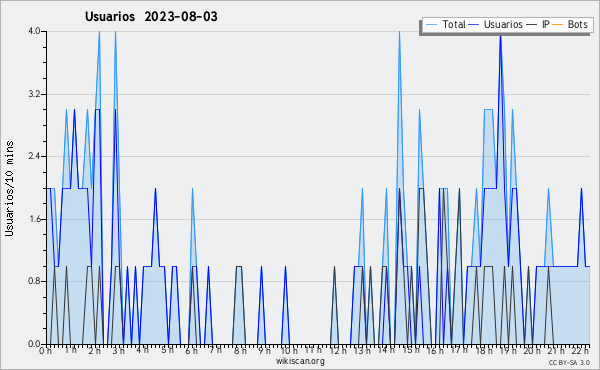Click the chart title 'Usuarios 2023-08-03'
The image size is (600, 370).
point(151,16)
